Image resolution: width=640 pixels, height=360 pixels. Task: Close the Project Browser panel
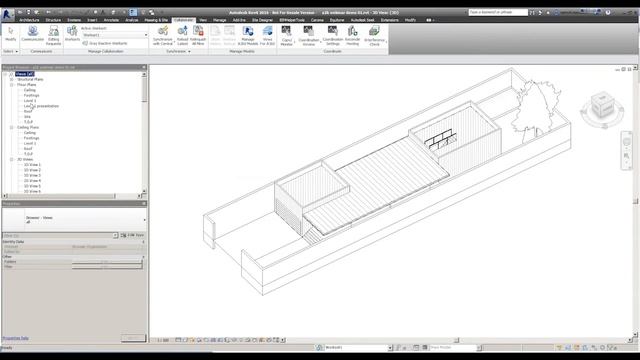144,67
